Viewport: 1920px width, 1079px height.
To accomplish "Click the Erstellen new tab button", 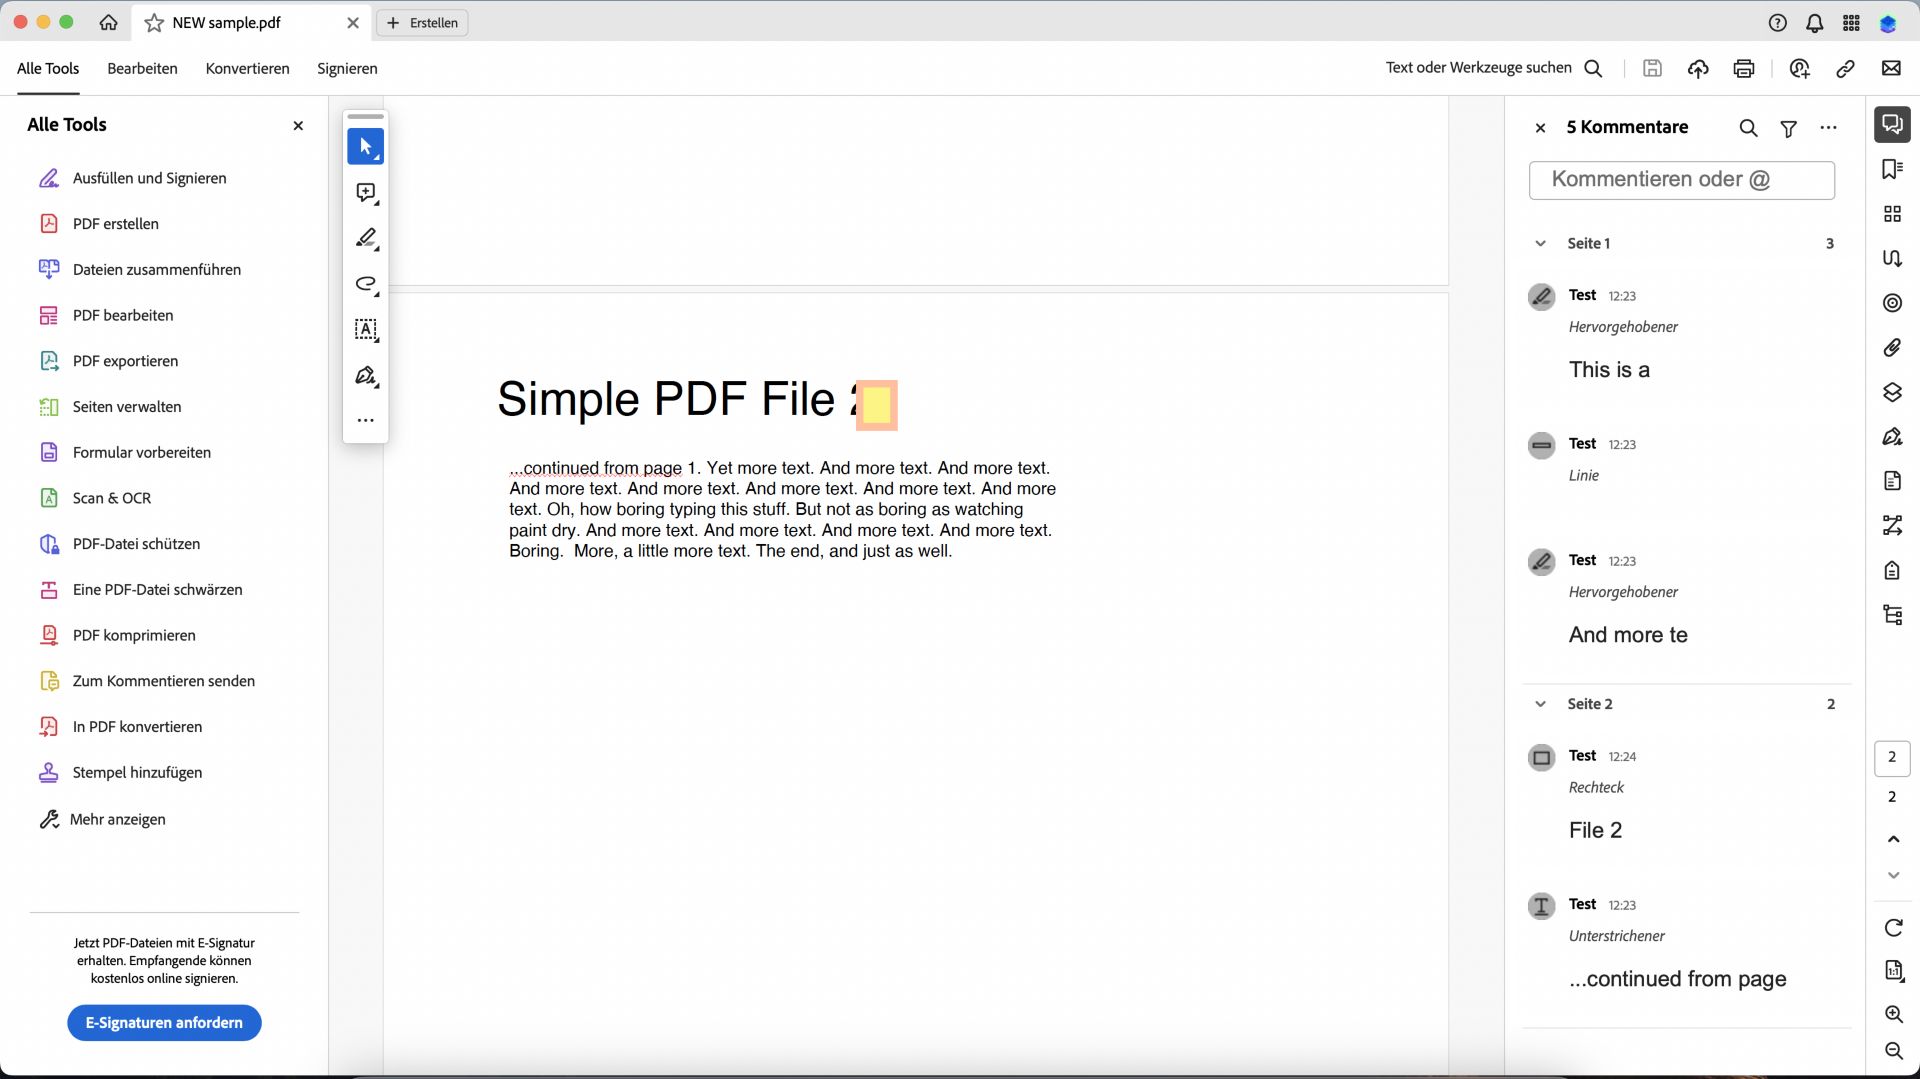I will 423,23.
